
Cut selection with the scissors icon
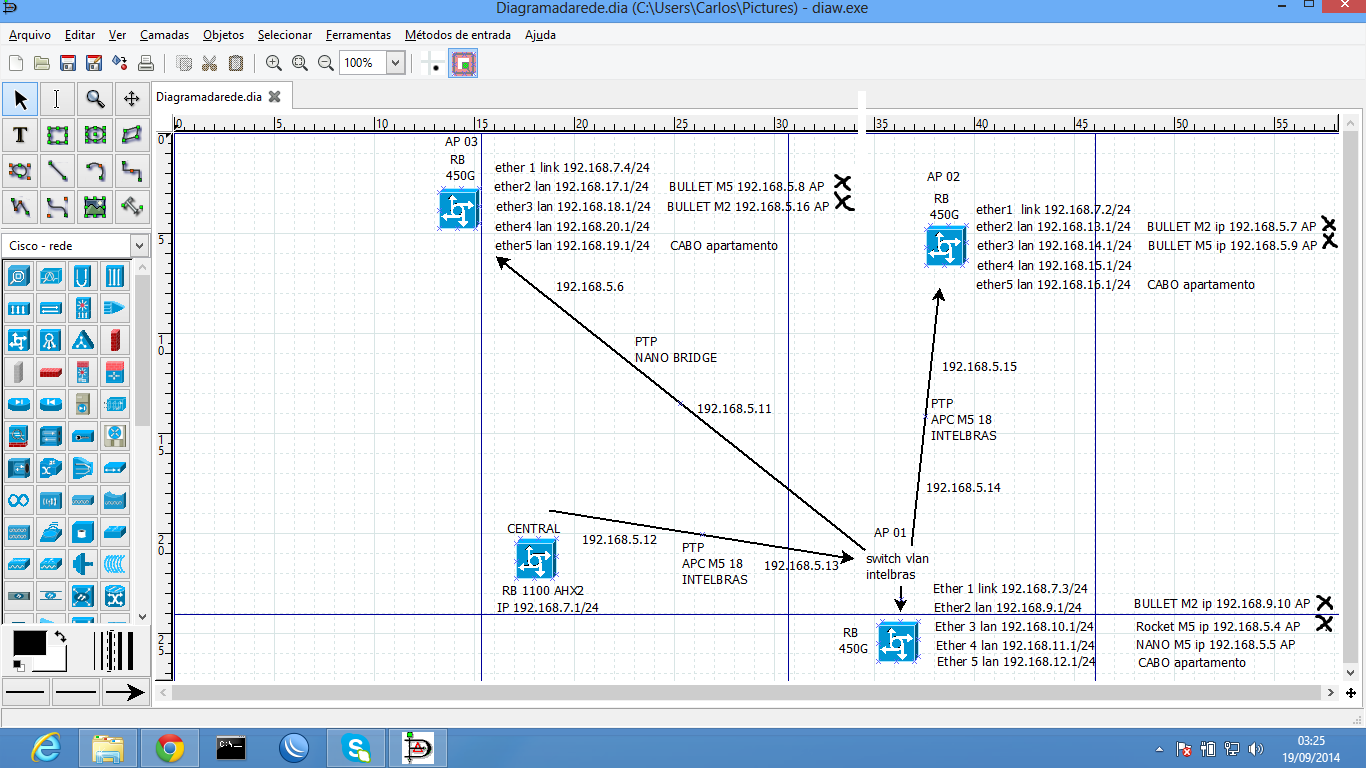pos(210,63)
